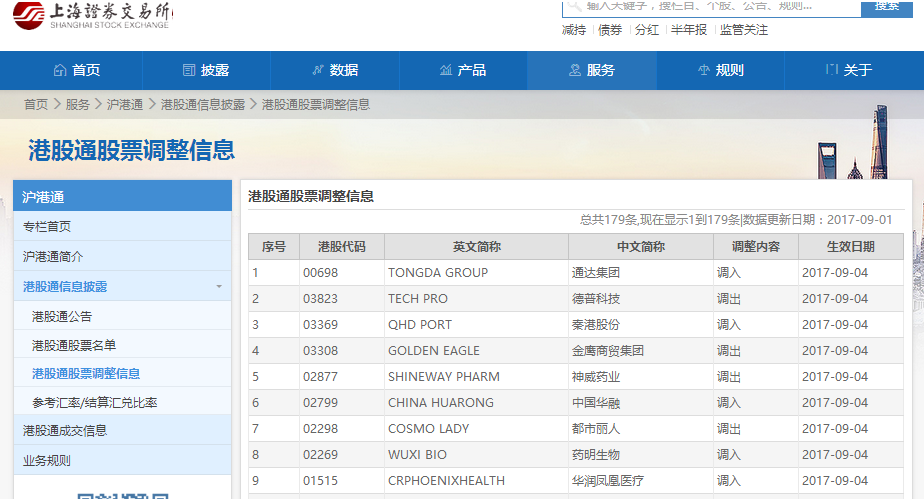Select 港股通信息披露 in the sidebar
This screenshot has height=499, width=924.
click(x=65, y=286)
